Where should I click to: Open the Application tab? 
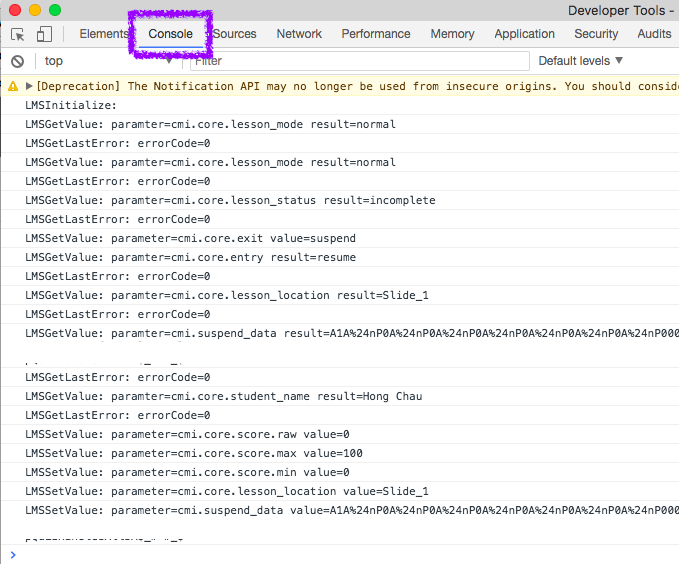(524, 34)
